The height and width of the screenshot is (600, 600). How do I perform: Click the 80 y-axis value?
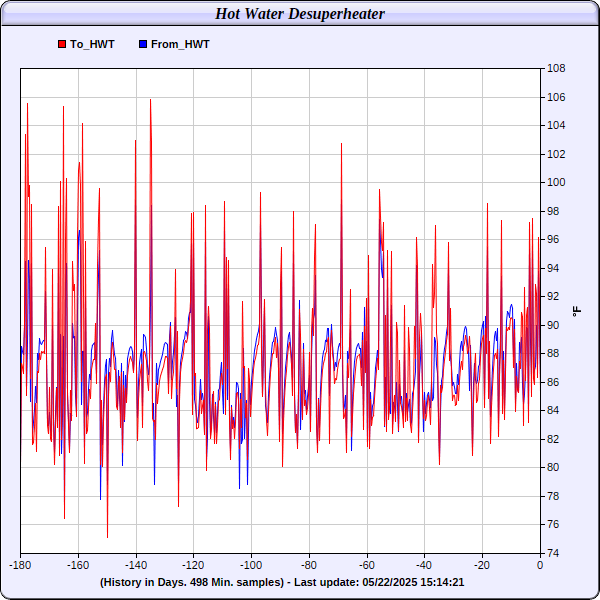tap(554, 468)
